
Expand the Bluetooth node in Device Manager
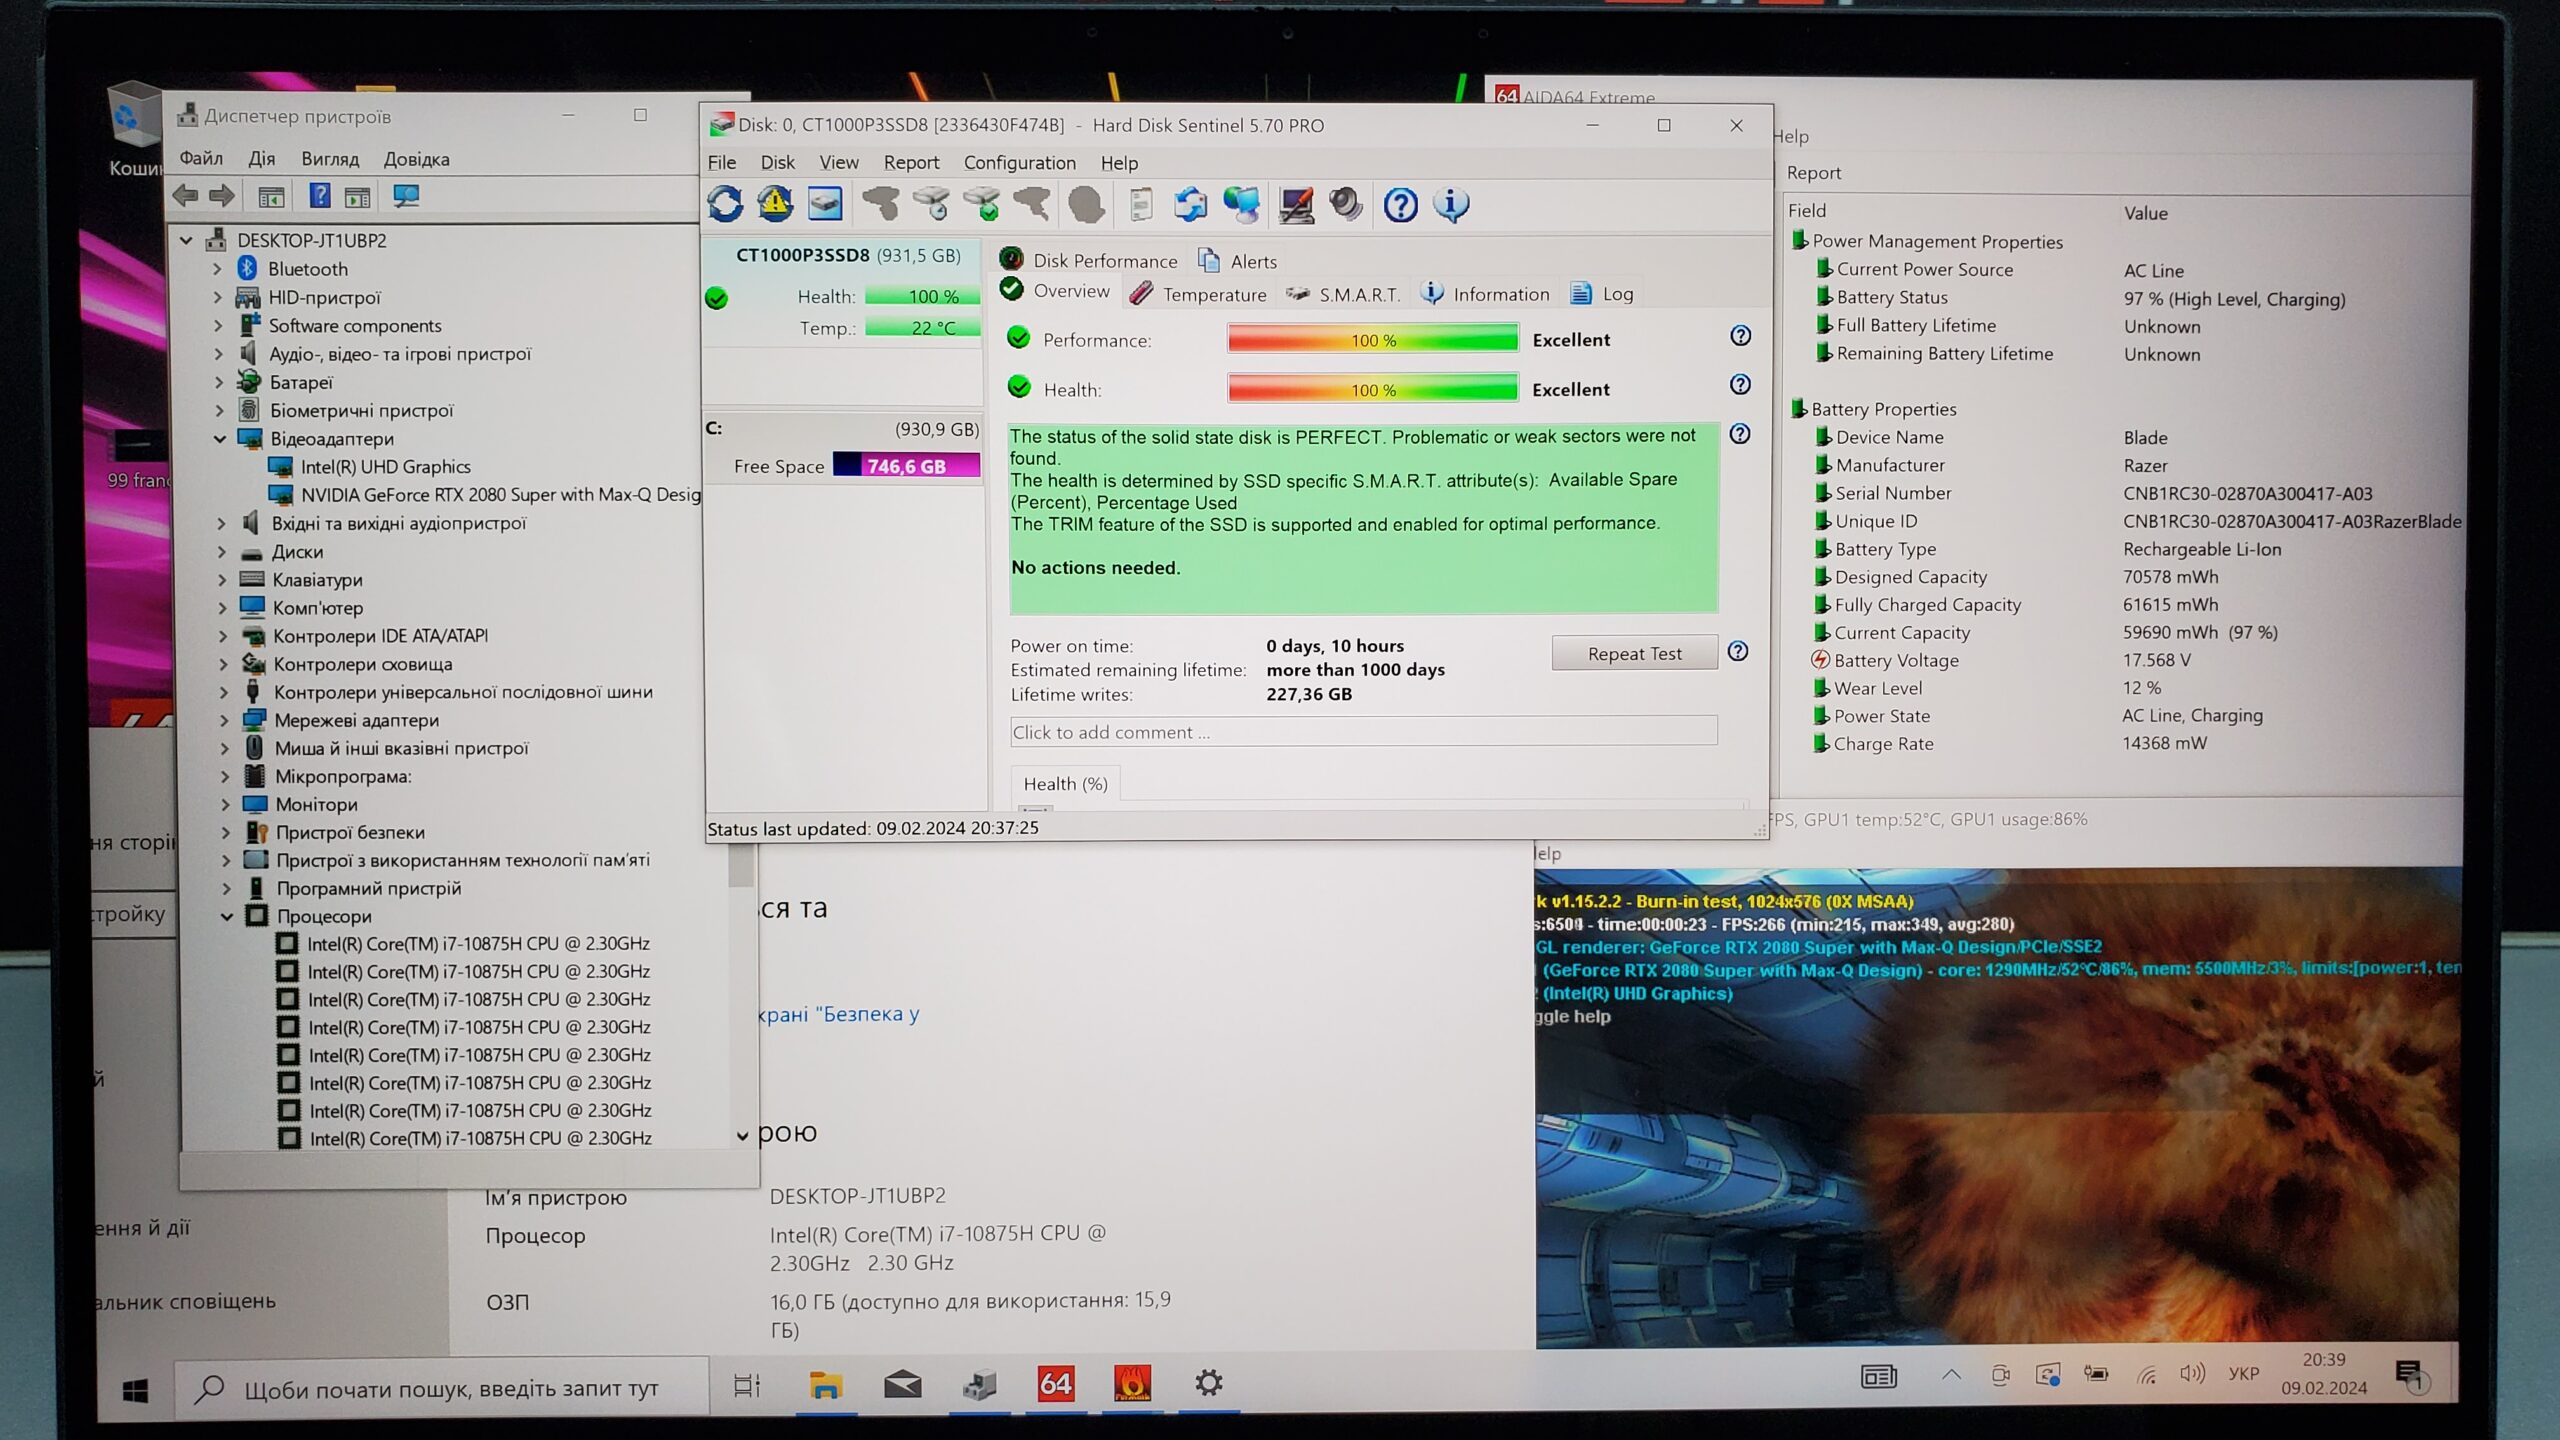point(218,269)
